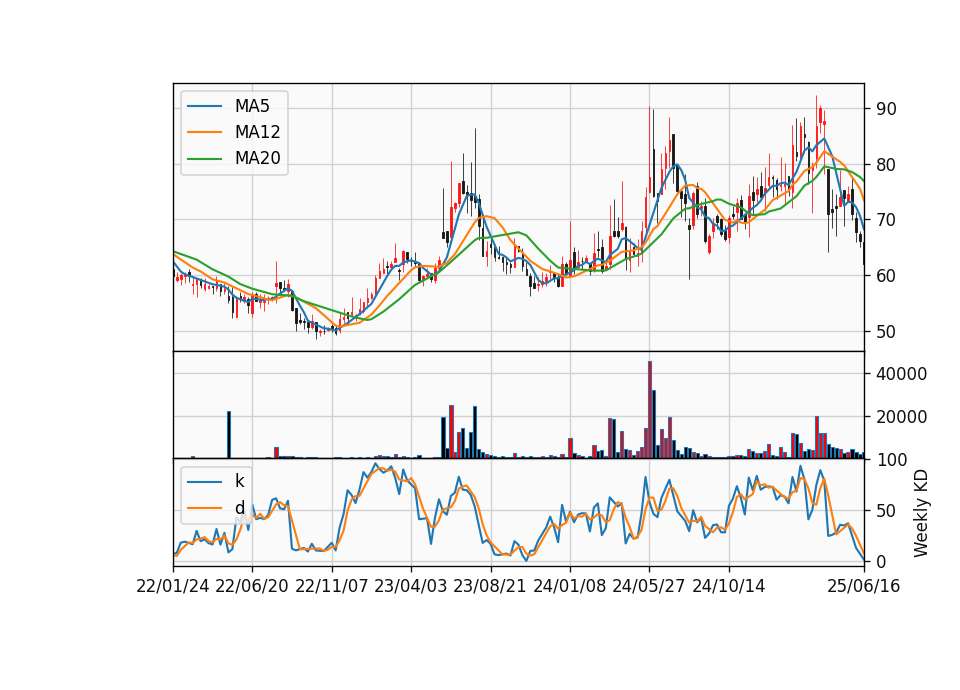This screenshot has height=690, width=960.
Task: Click the isolated volume bar before 22/06/20
Action: (x=229, y=435)
